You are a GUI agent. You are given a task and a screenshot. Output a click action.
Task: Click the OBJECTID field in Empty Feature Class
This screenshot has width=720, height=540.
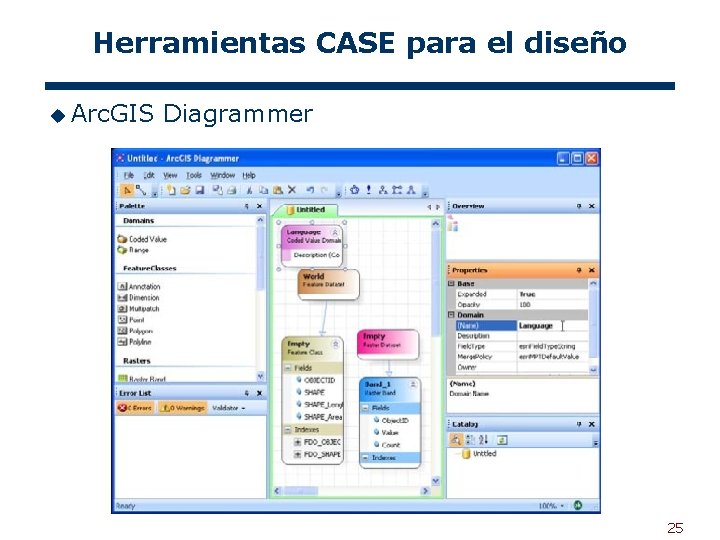click(x=315, y=380)
